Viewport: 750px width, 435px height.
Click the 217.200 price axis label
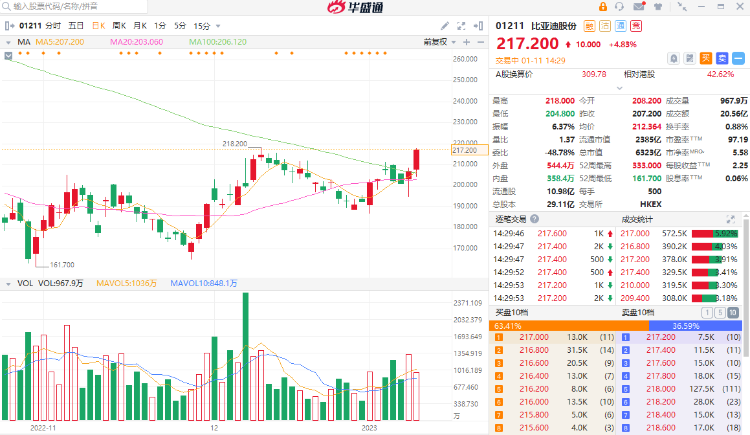[469, 150]
